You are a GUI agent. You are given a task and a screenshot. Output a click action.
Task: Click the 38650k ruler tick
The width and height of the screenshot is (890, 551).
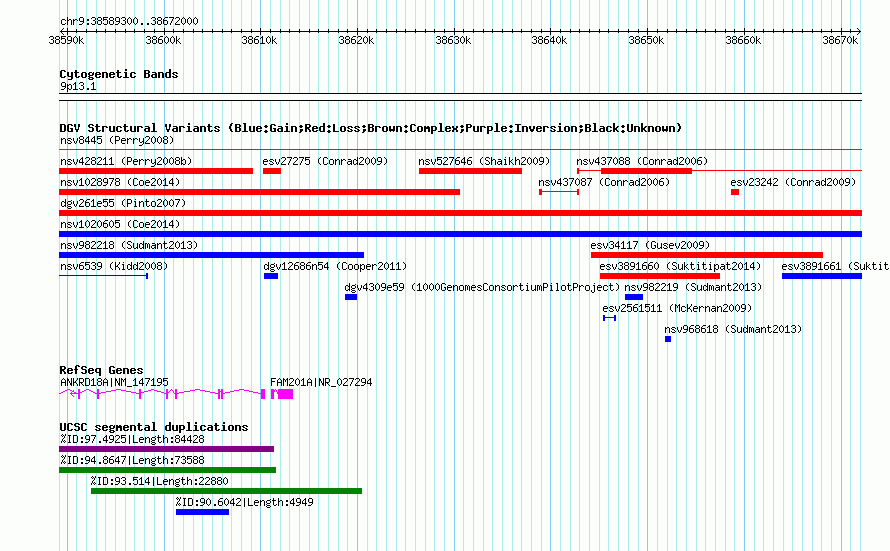646,40
